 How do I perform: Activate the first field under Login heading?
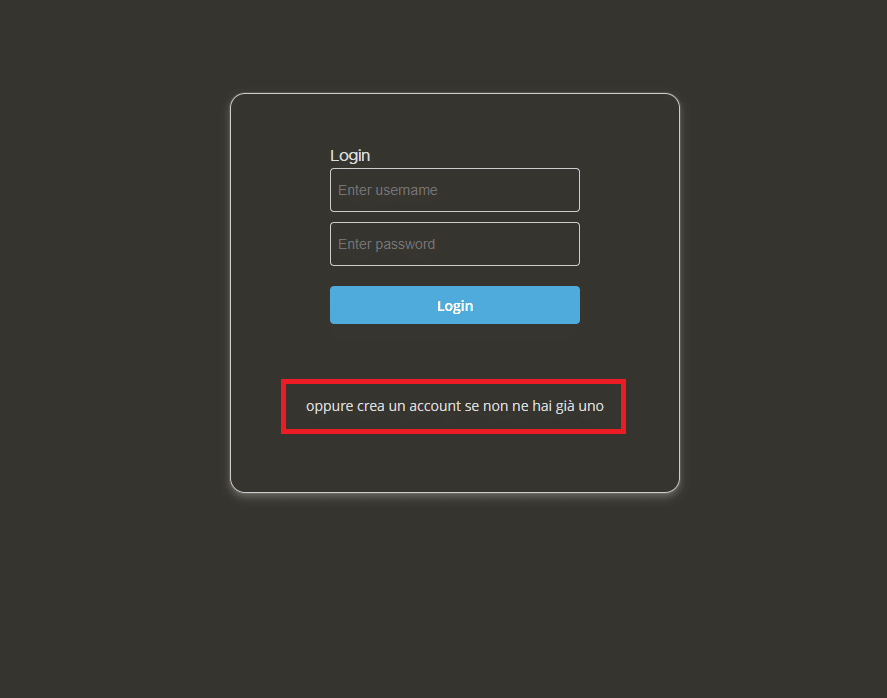[x=455, y=190]
